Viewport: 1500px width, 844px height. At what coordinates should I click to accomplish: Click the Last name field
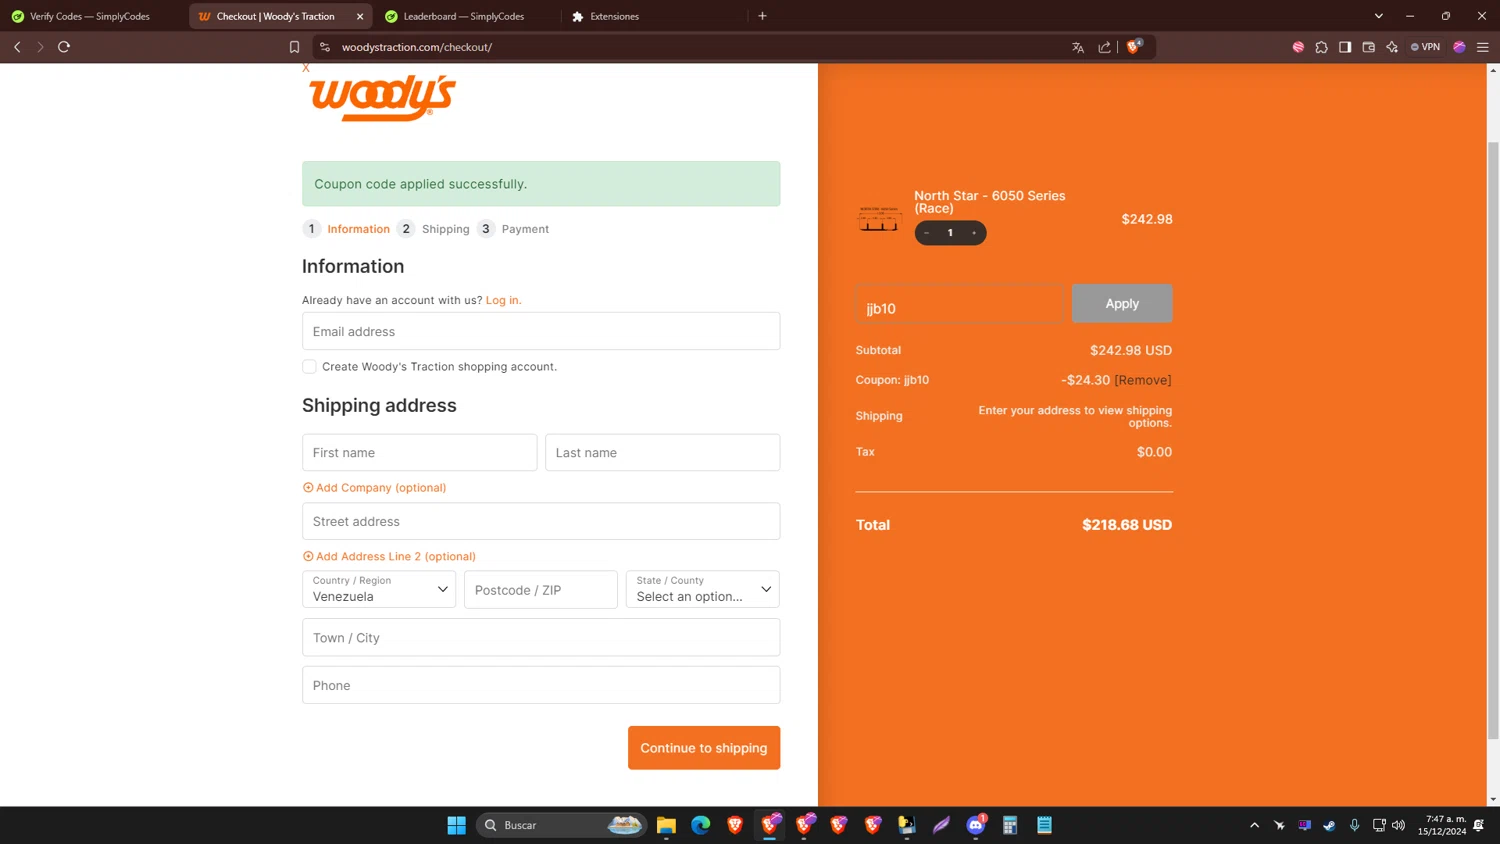[x=662, y=452]
